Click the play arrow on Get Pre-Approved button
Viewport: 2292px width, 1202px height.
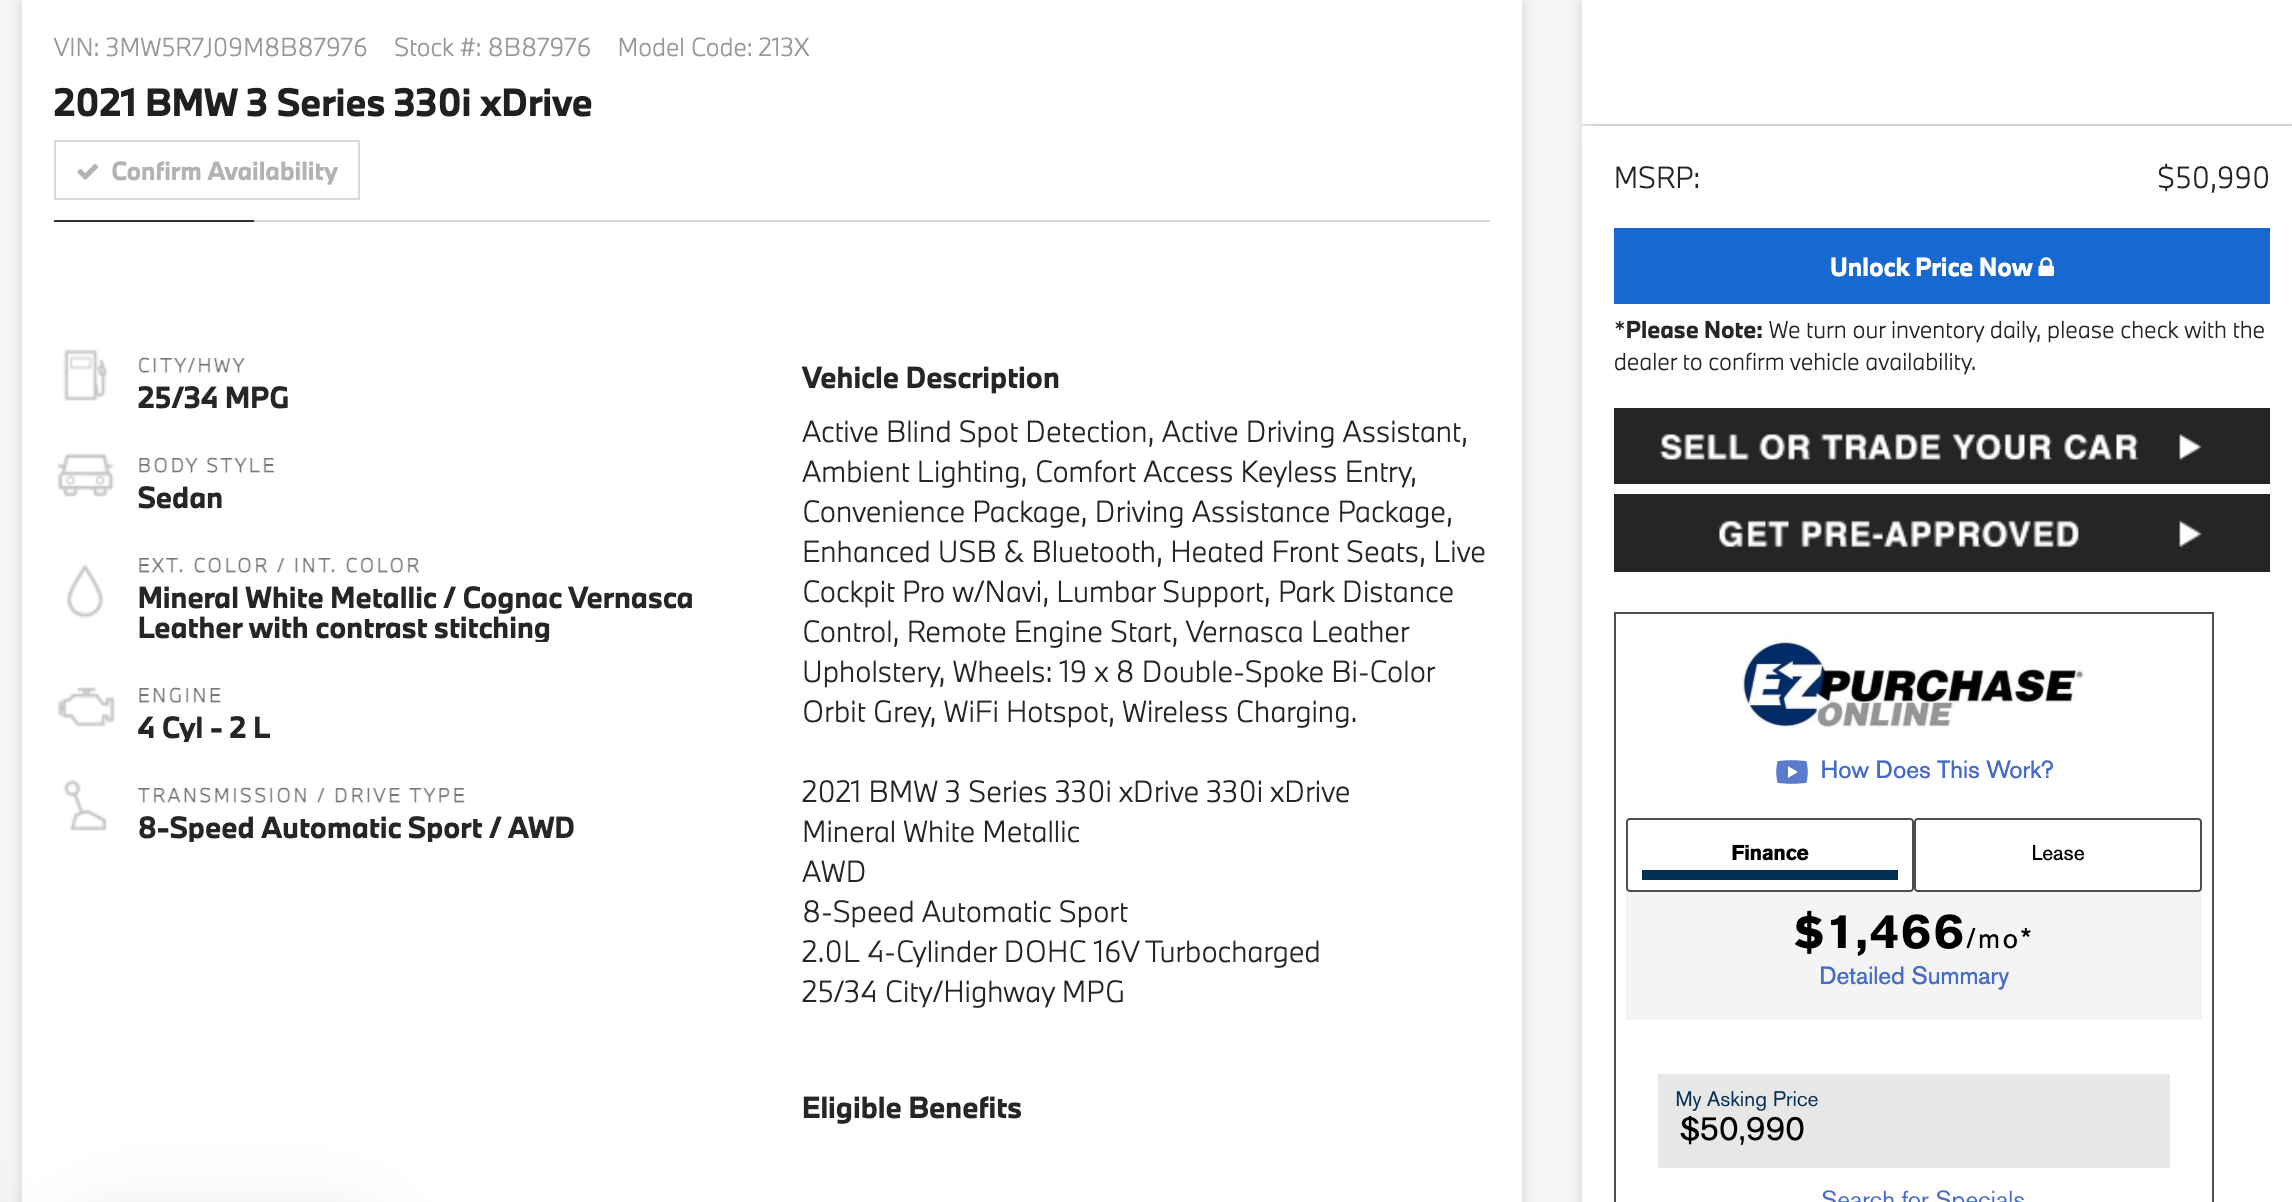coord(2190,534)
